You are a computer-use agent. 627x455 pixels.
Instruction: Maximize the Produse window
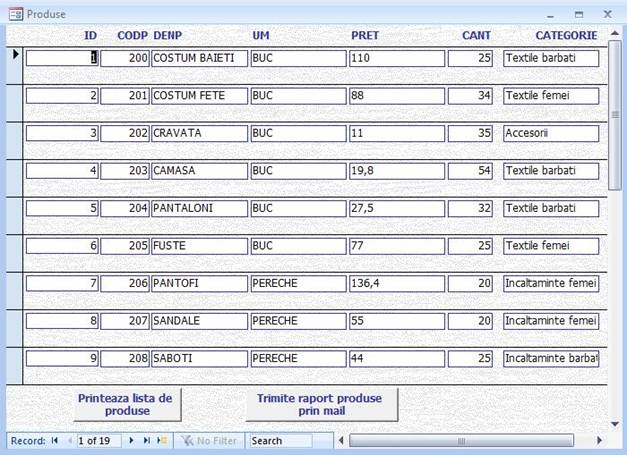point(579,15)
